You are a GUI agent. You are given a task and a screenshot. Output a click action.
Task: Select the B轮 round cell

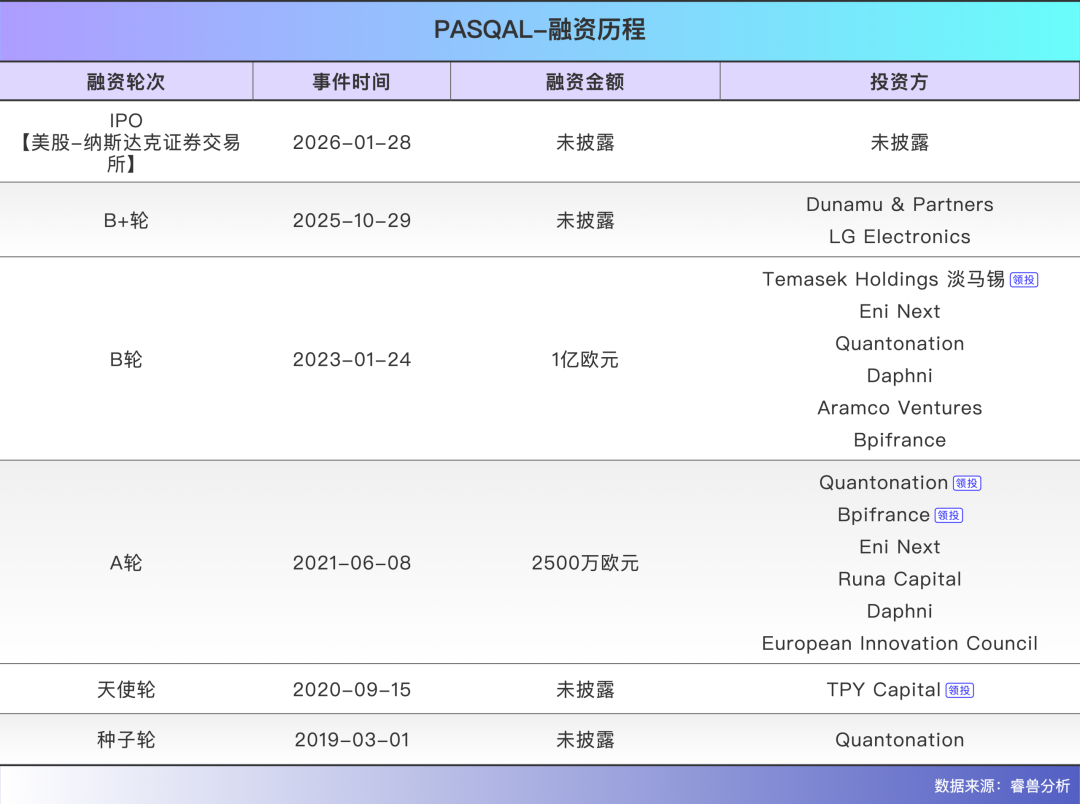click(126, 360)
